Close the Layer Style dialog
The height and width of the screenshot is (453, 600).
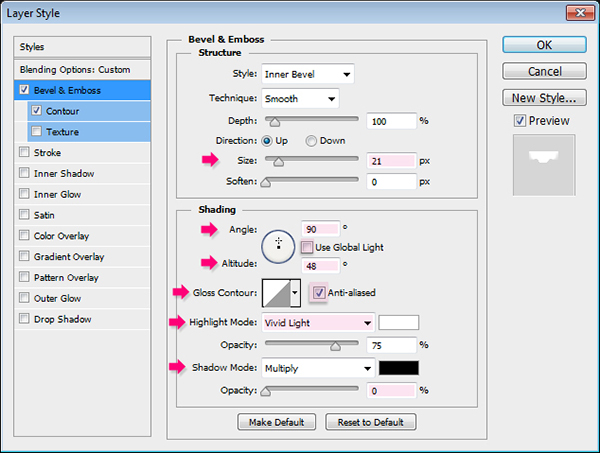(x=580, y=13)
